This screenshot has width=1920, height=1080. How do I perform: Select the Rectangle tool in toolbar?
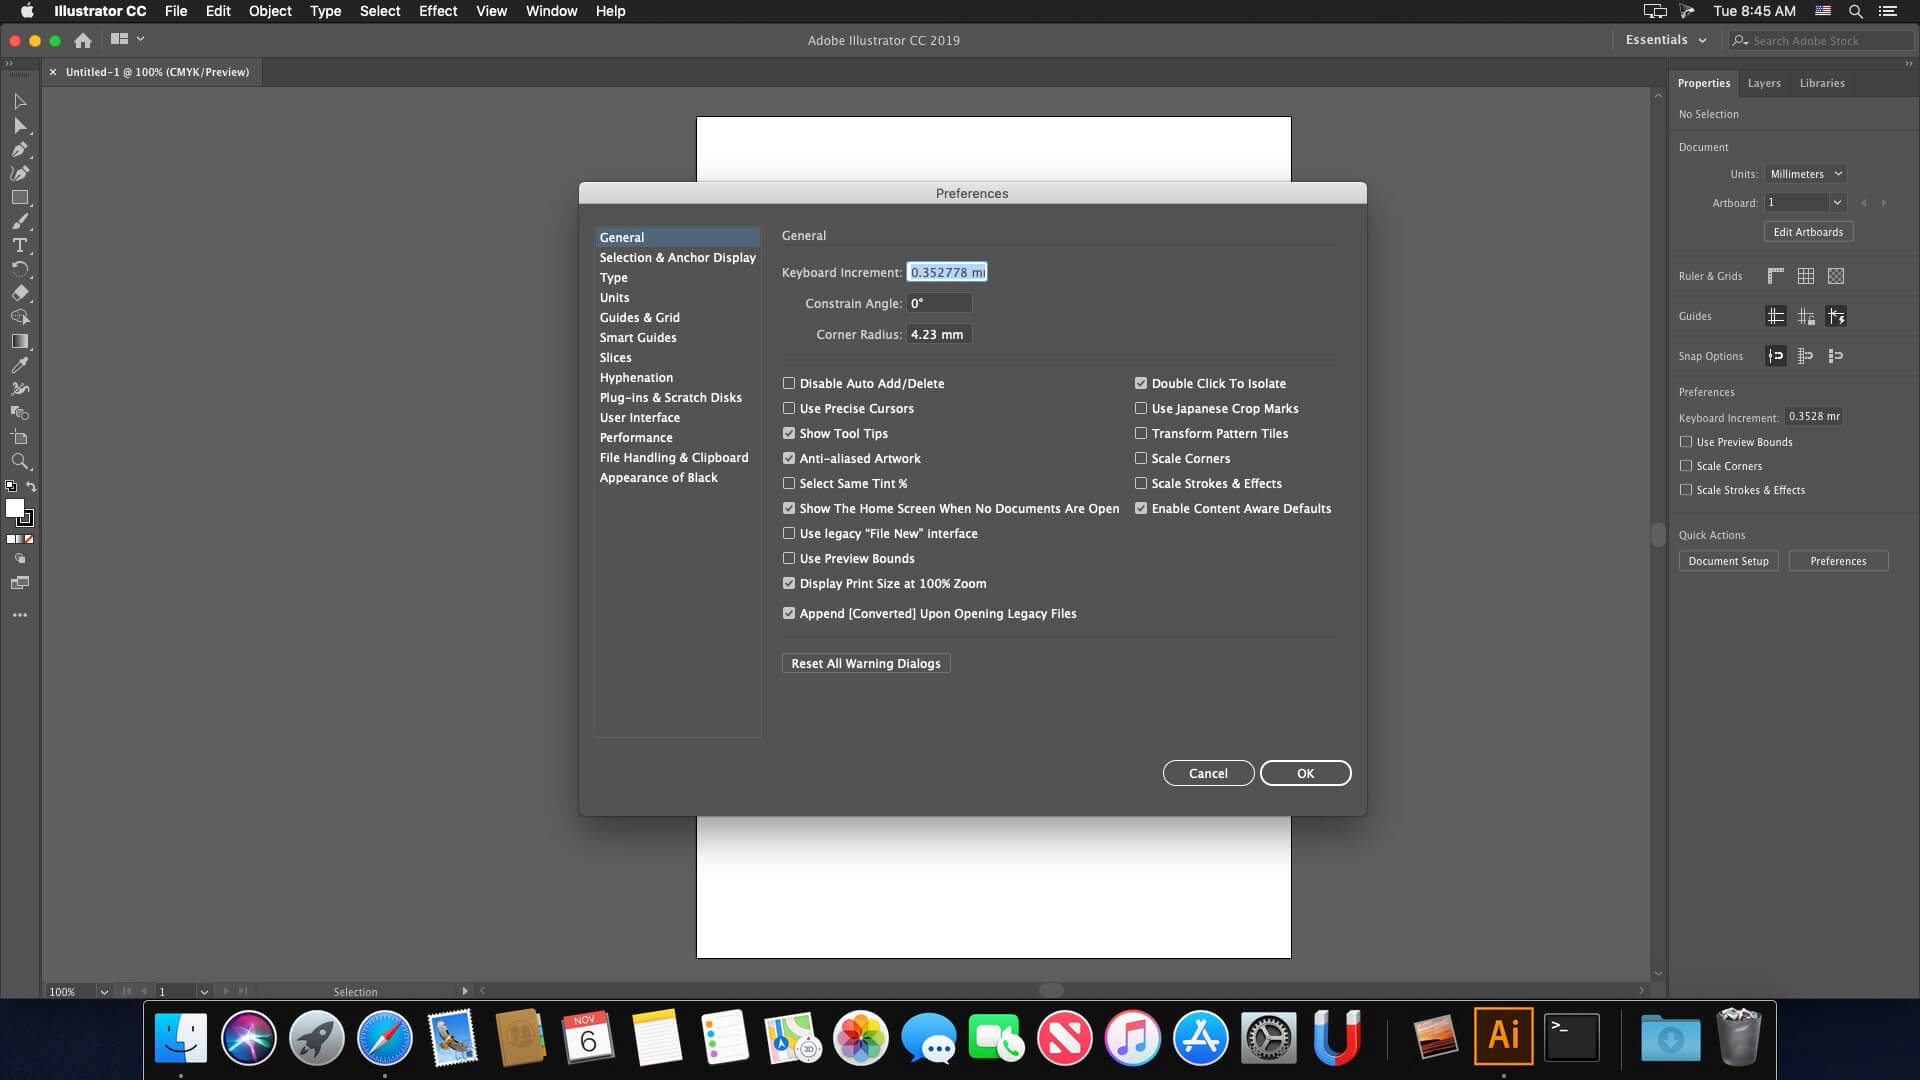pyautogui.click(x=20, y=196)
